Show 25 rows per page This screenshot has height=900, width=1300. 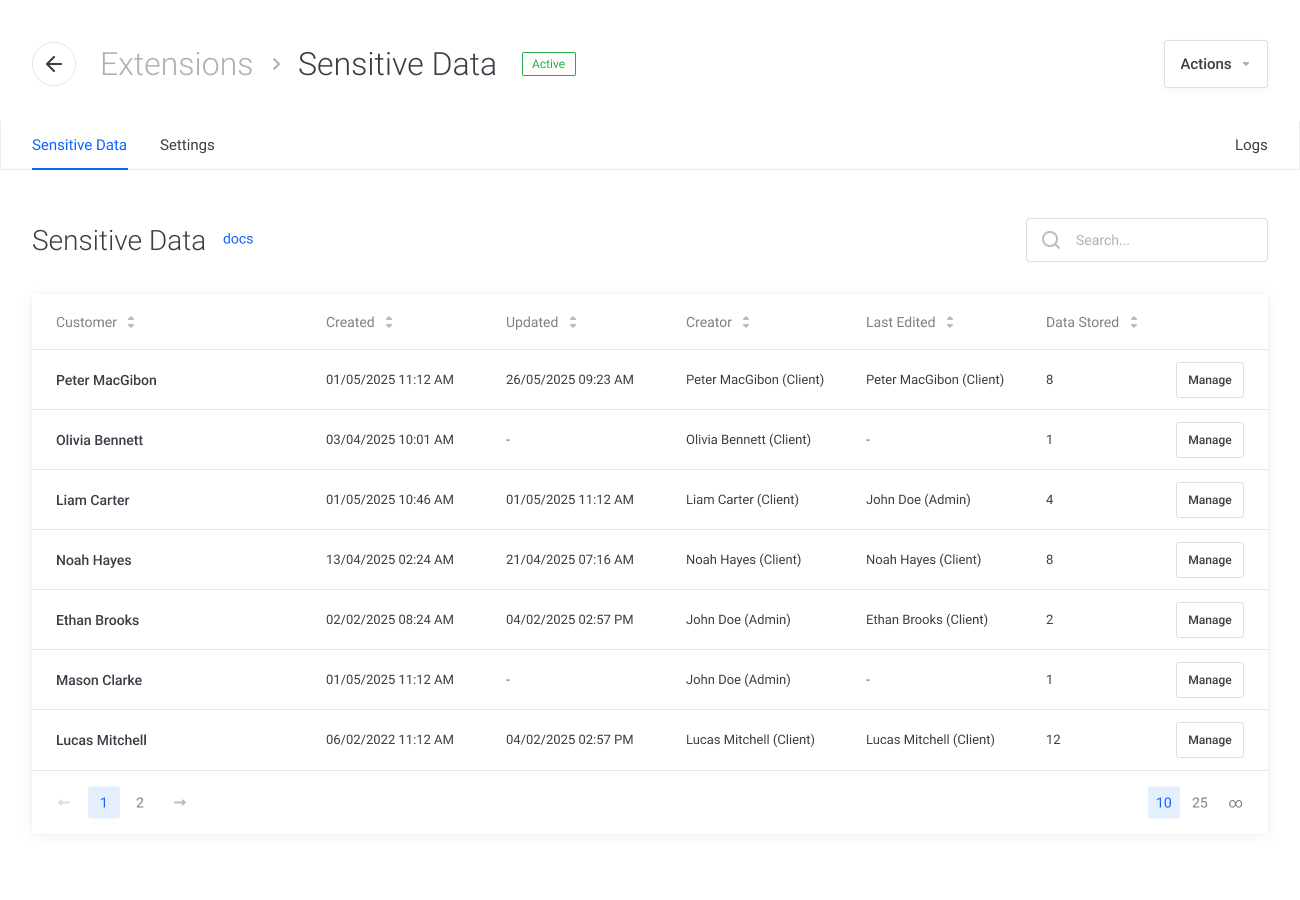pos(1200,802)
